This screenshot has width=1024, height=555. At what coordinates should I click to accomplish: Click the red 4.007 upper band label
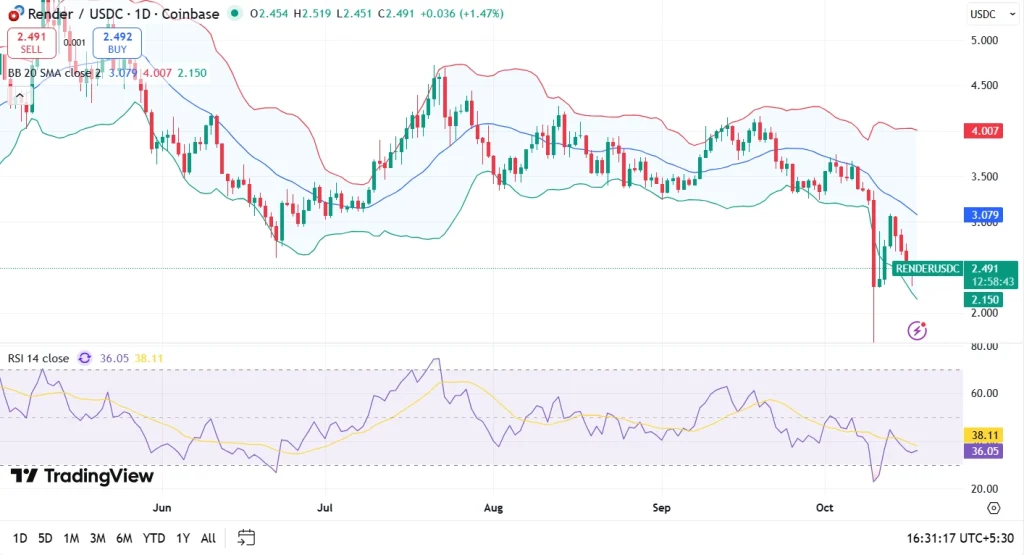pyautogui.click(x=984, y=131)
